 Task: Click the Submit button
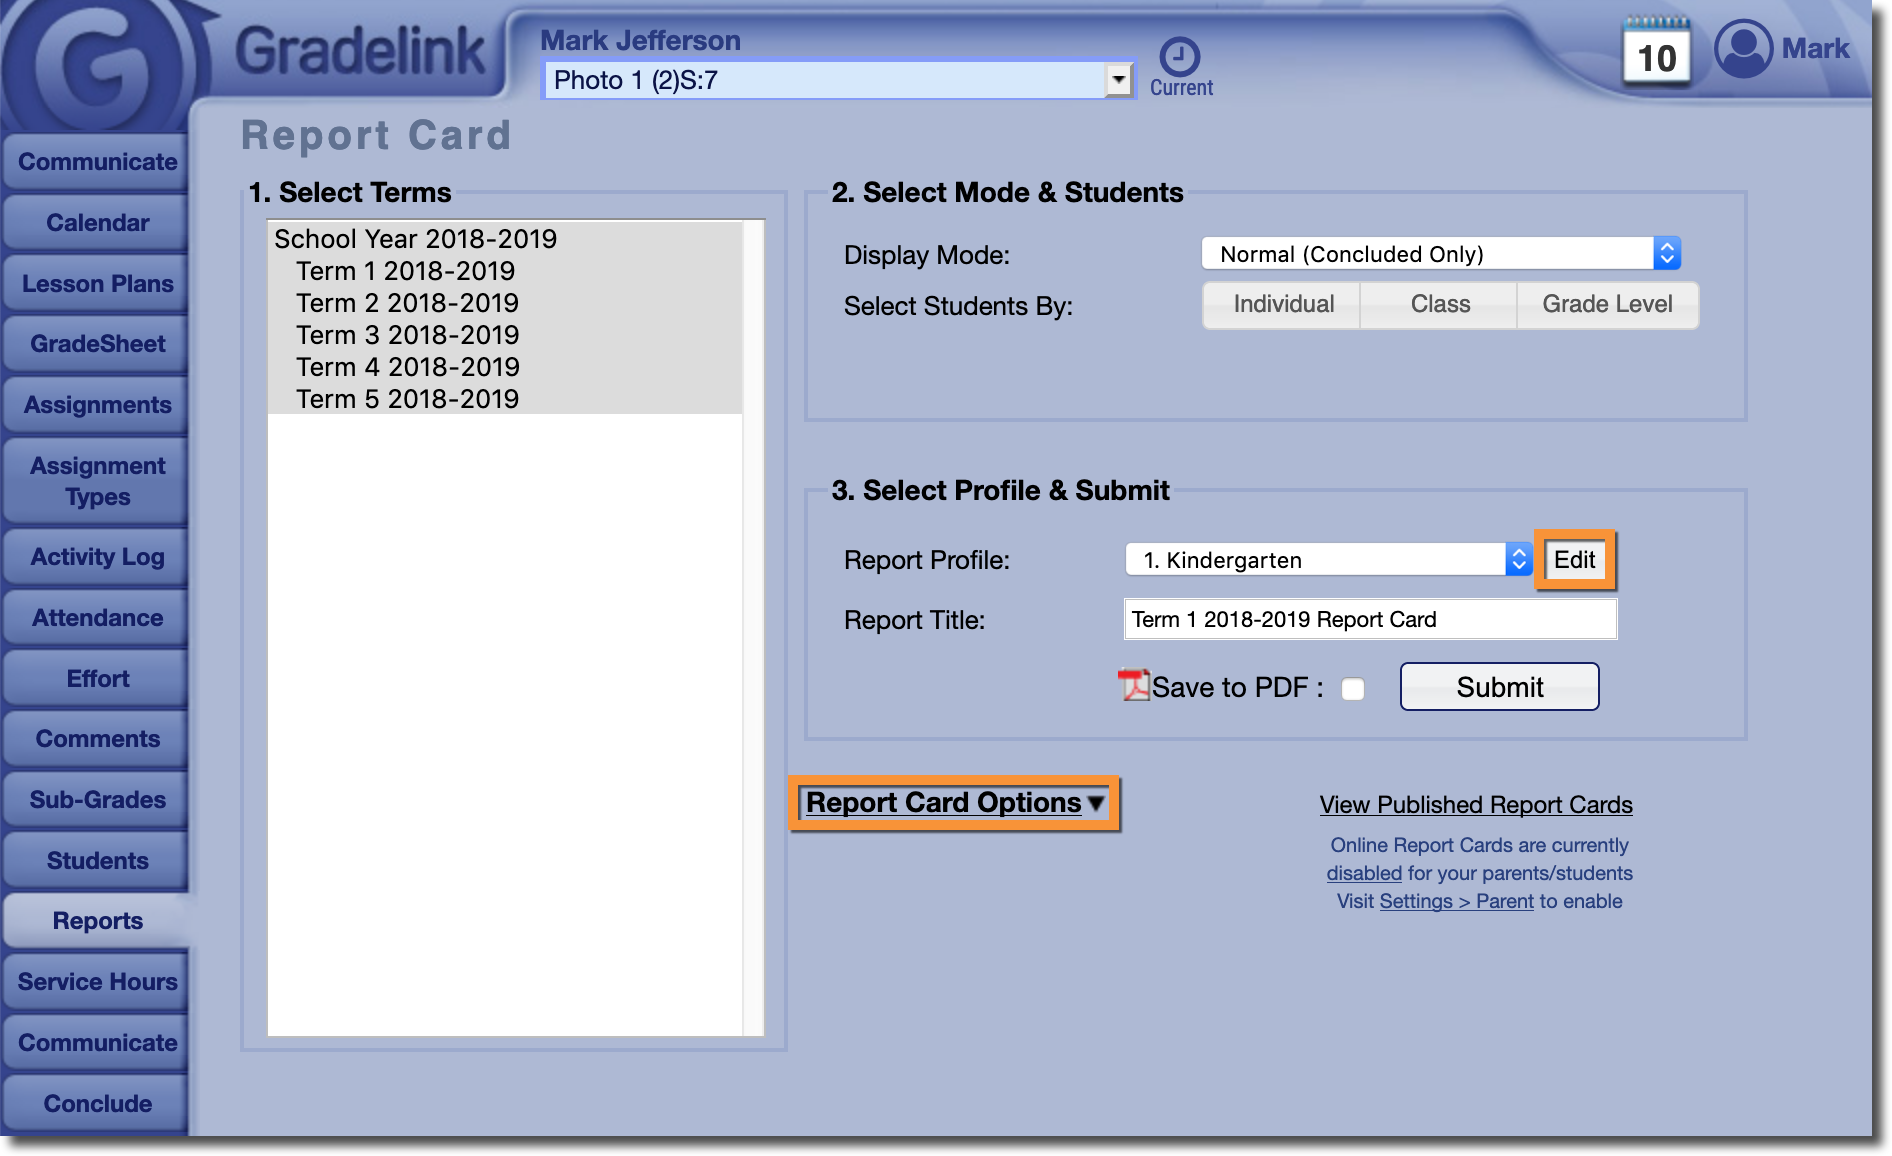coord(1499,687)
